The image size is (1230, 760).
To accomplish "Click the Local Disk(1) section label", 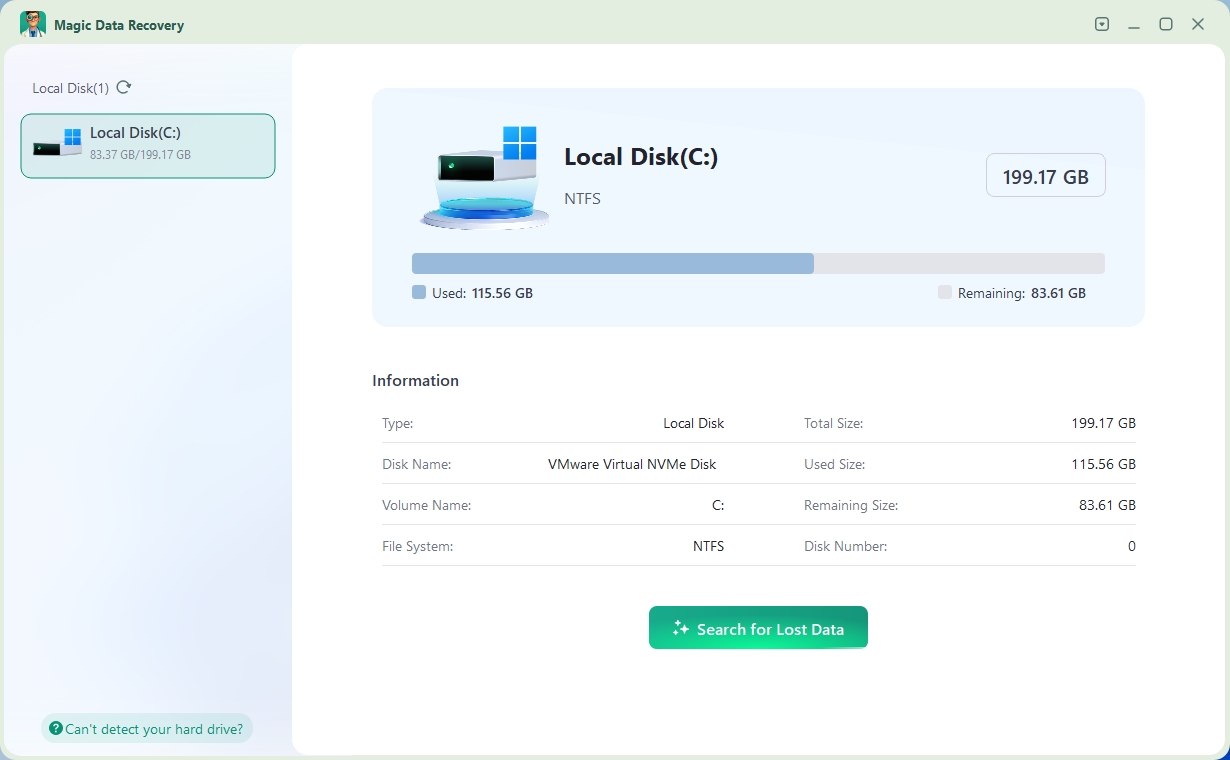I will [x=70, y=88].
